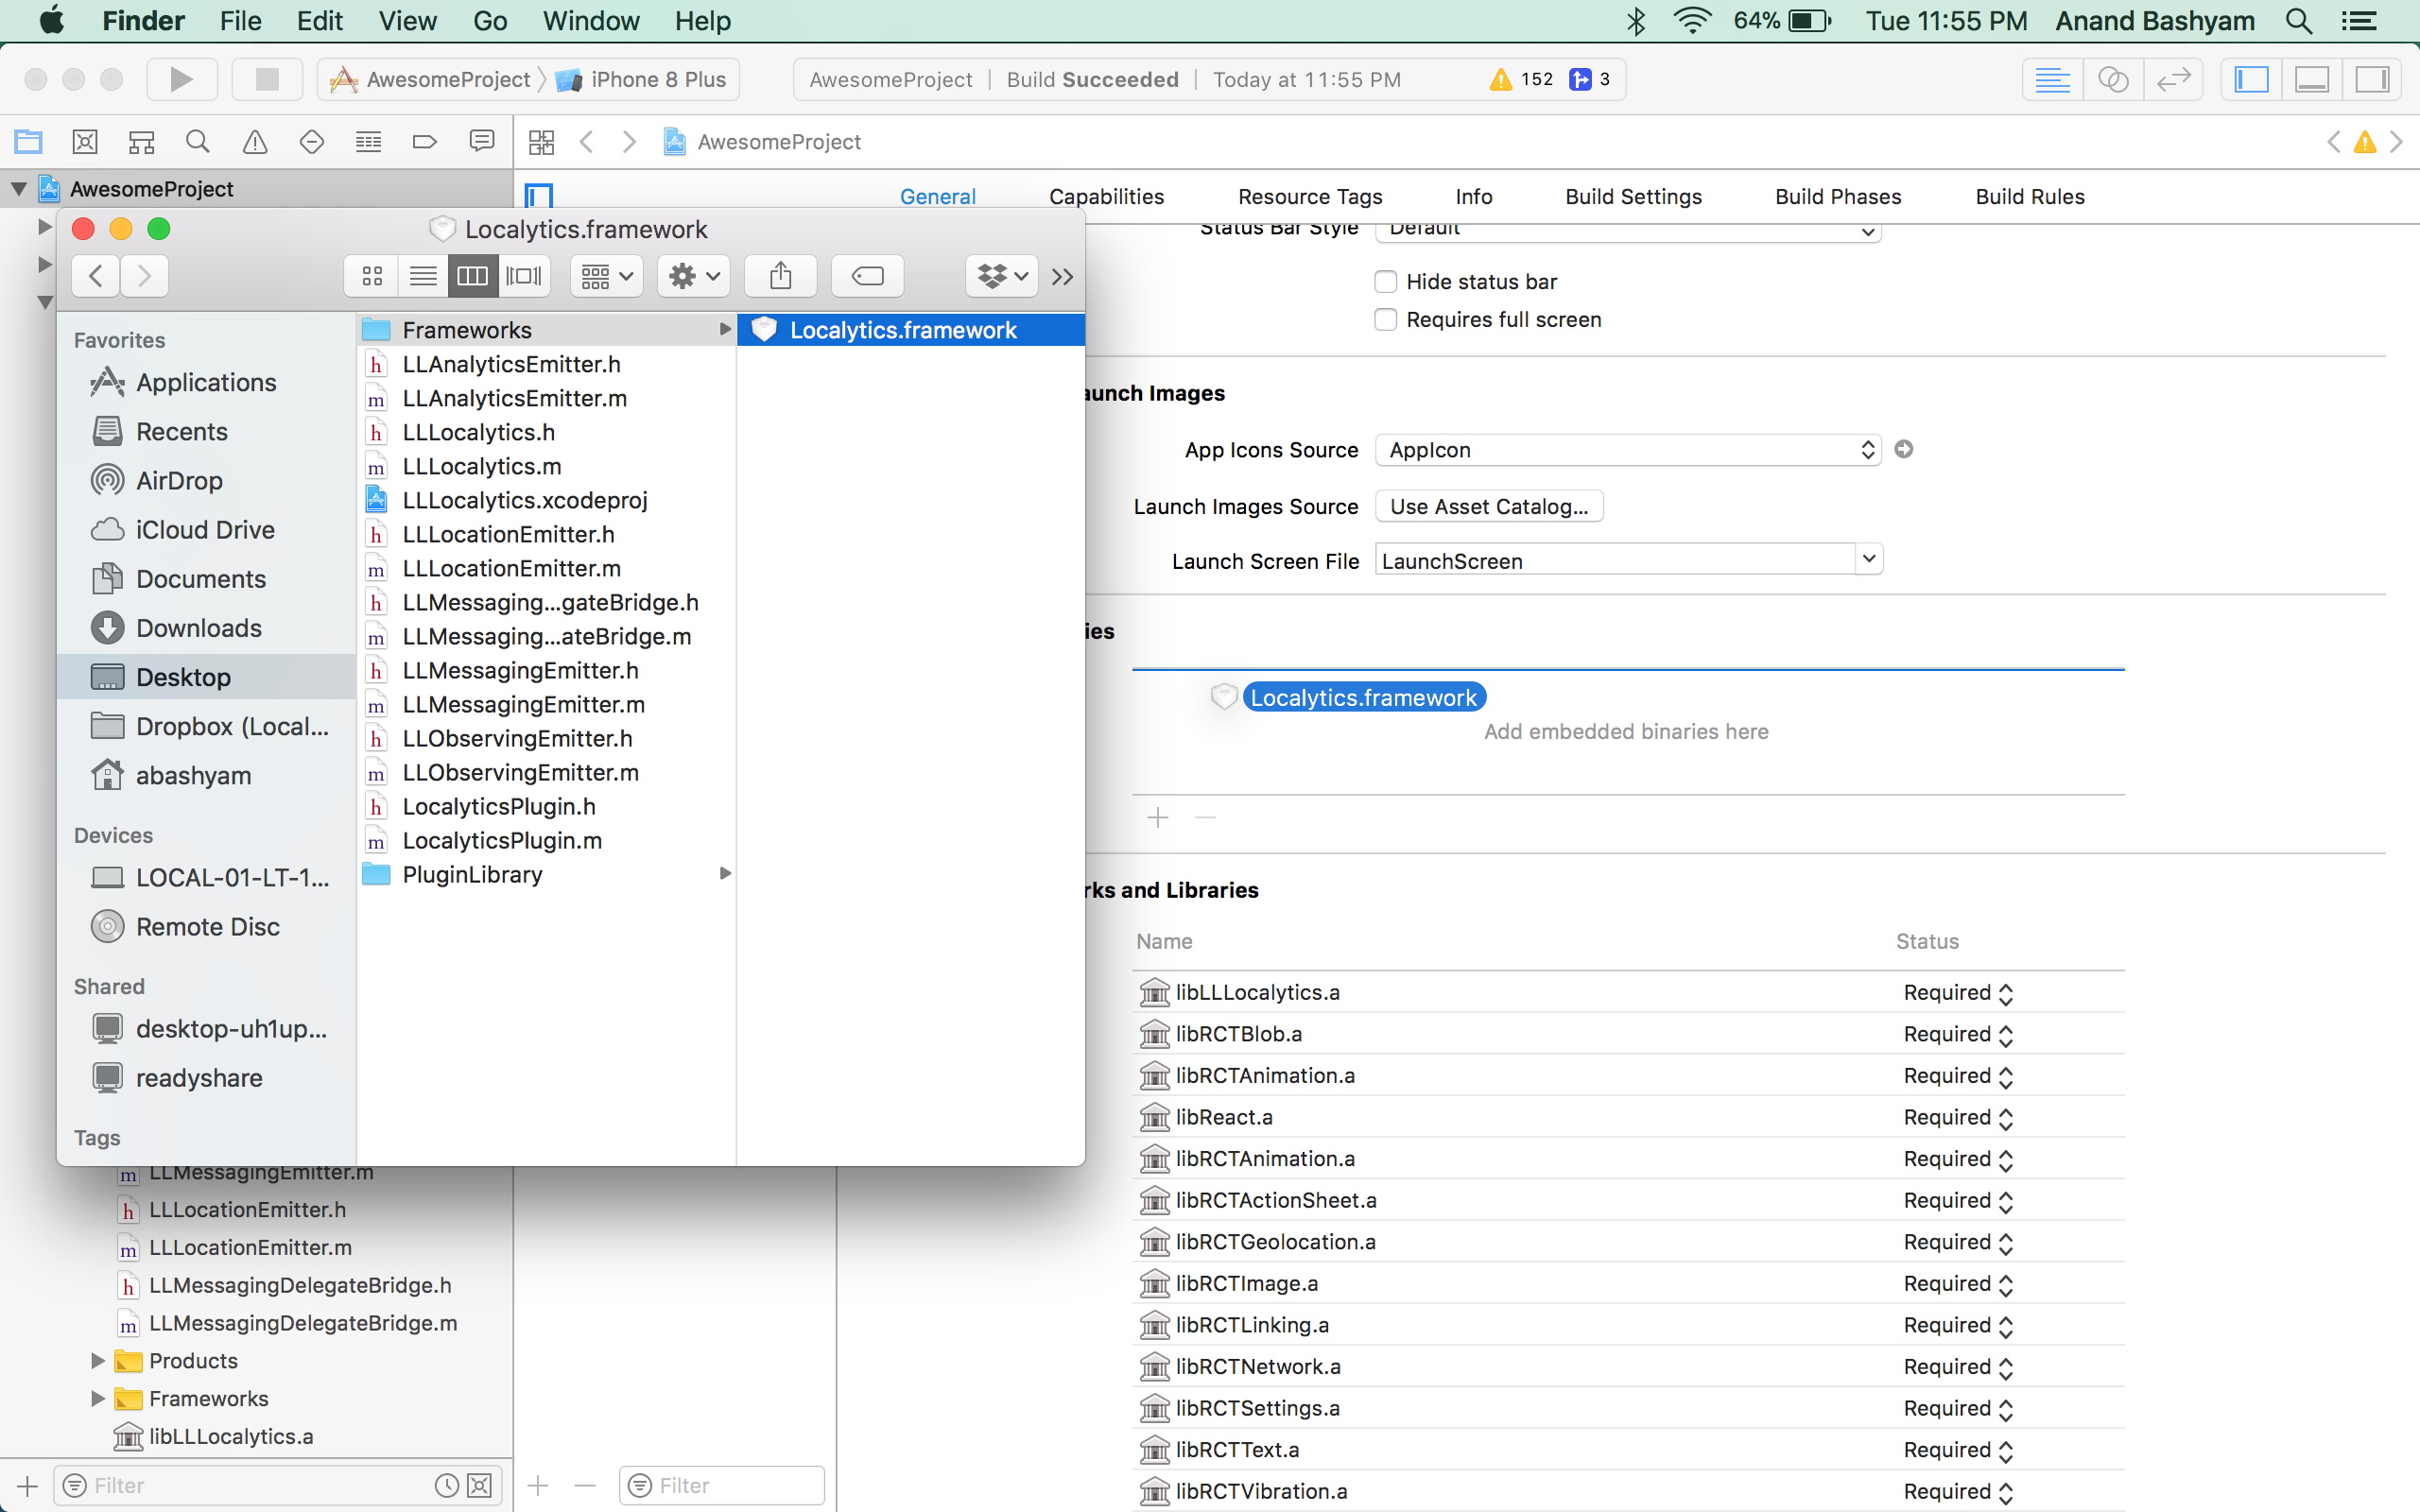This screenshot has width=2420, height=1512.
Task: Change libReact.a status with its stepper
Action: pos(2006,1117)
